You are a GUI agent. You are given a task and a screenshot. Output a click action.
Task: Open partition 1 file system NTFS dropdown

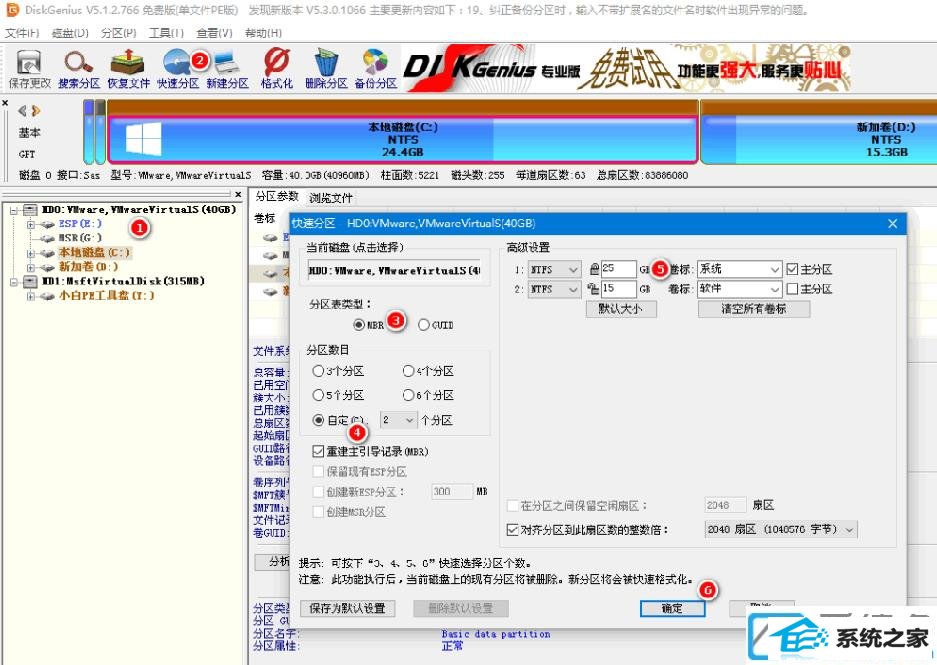click(x=554, y=269)
